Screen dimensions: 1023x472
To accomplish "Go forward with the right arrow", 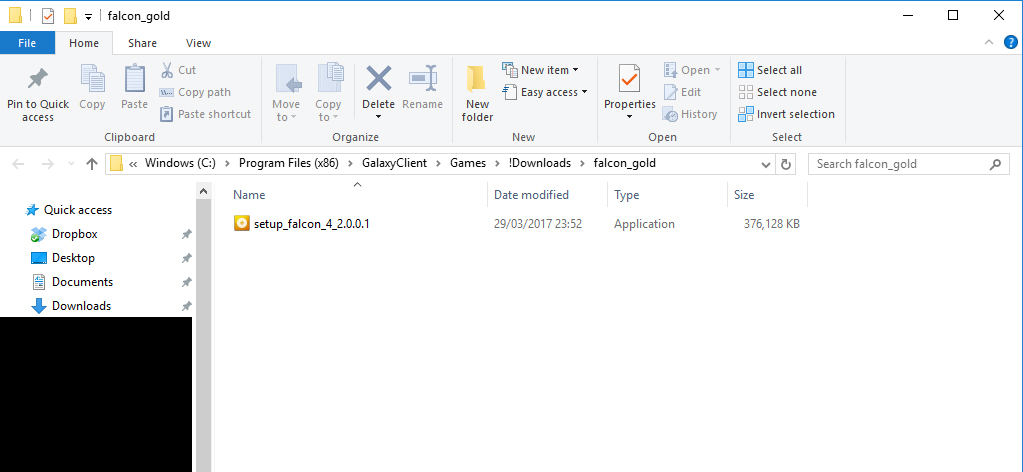I will (x=48, y=164).
